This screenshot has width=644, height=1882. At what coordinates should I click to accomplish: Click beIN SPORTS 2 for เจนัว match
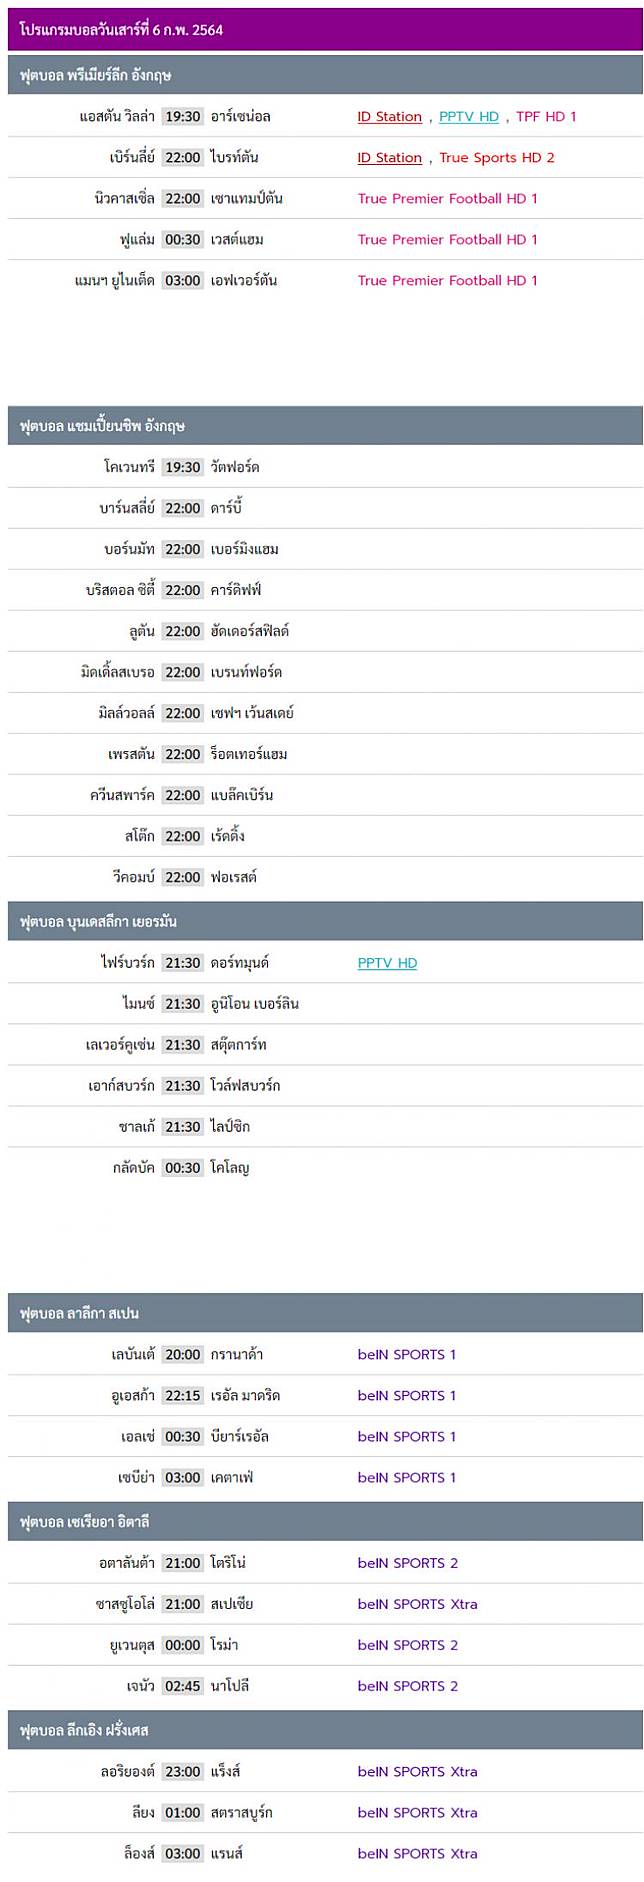(x=407, y=1687)
